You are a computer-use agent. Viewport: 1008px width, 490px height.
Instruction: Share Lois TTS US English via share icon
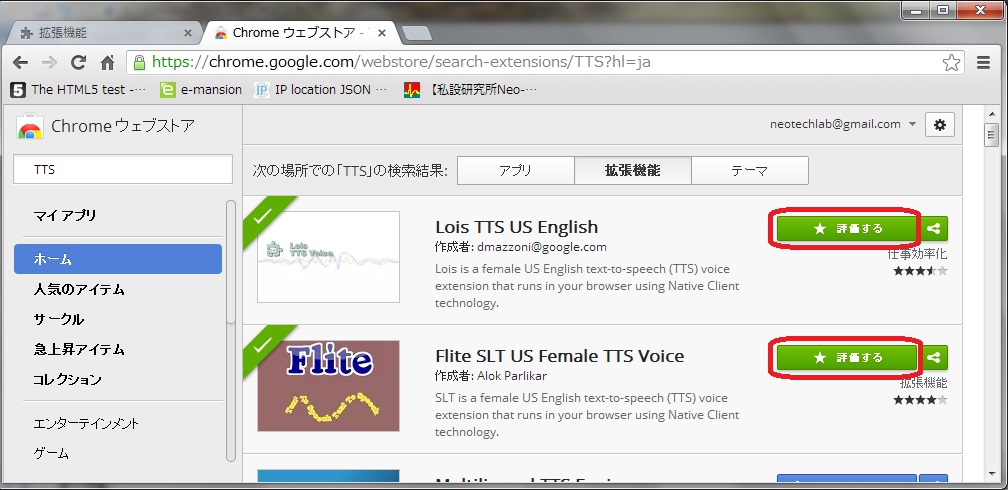click(x=935, y=228)
